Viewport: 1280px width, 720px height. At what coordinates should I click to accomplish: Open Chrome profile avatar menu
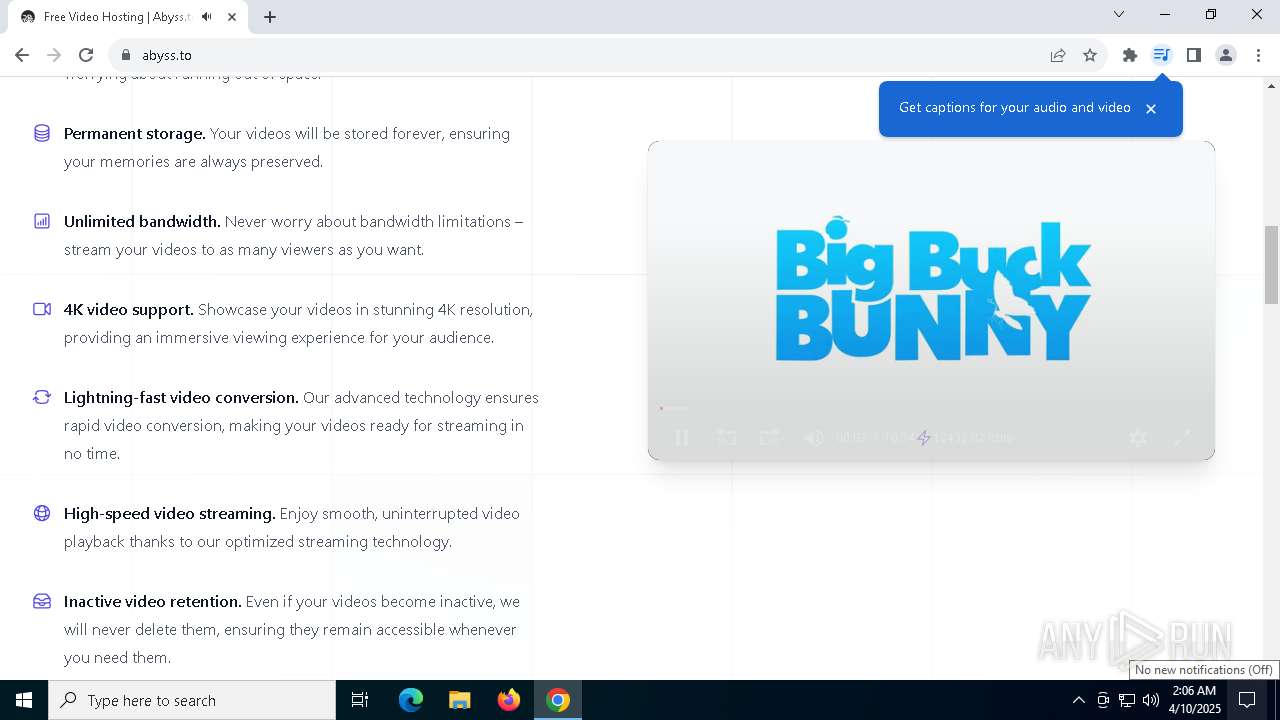[x=1226, y=55]
